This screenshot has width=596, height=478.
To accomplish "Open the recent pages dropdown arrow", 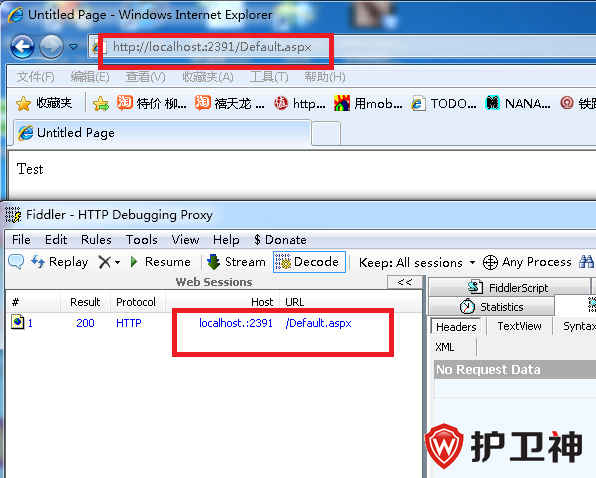I will point(73,47).
